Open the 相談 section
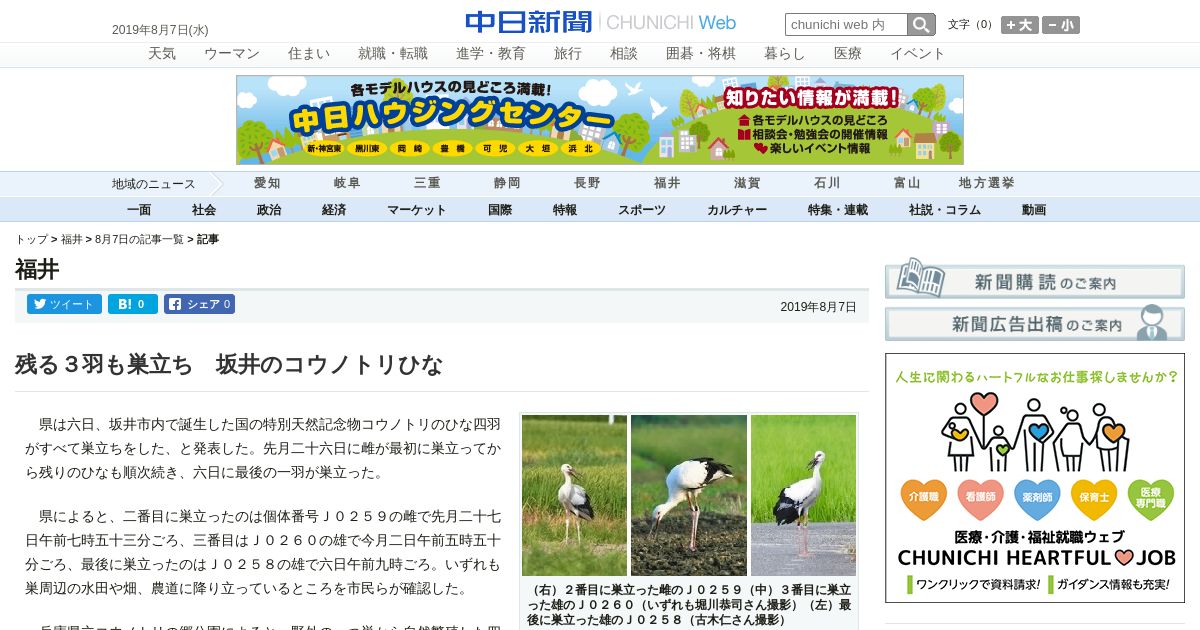The image size is (1200, 630). [x=624, y=54]
